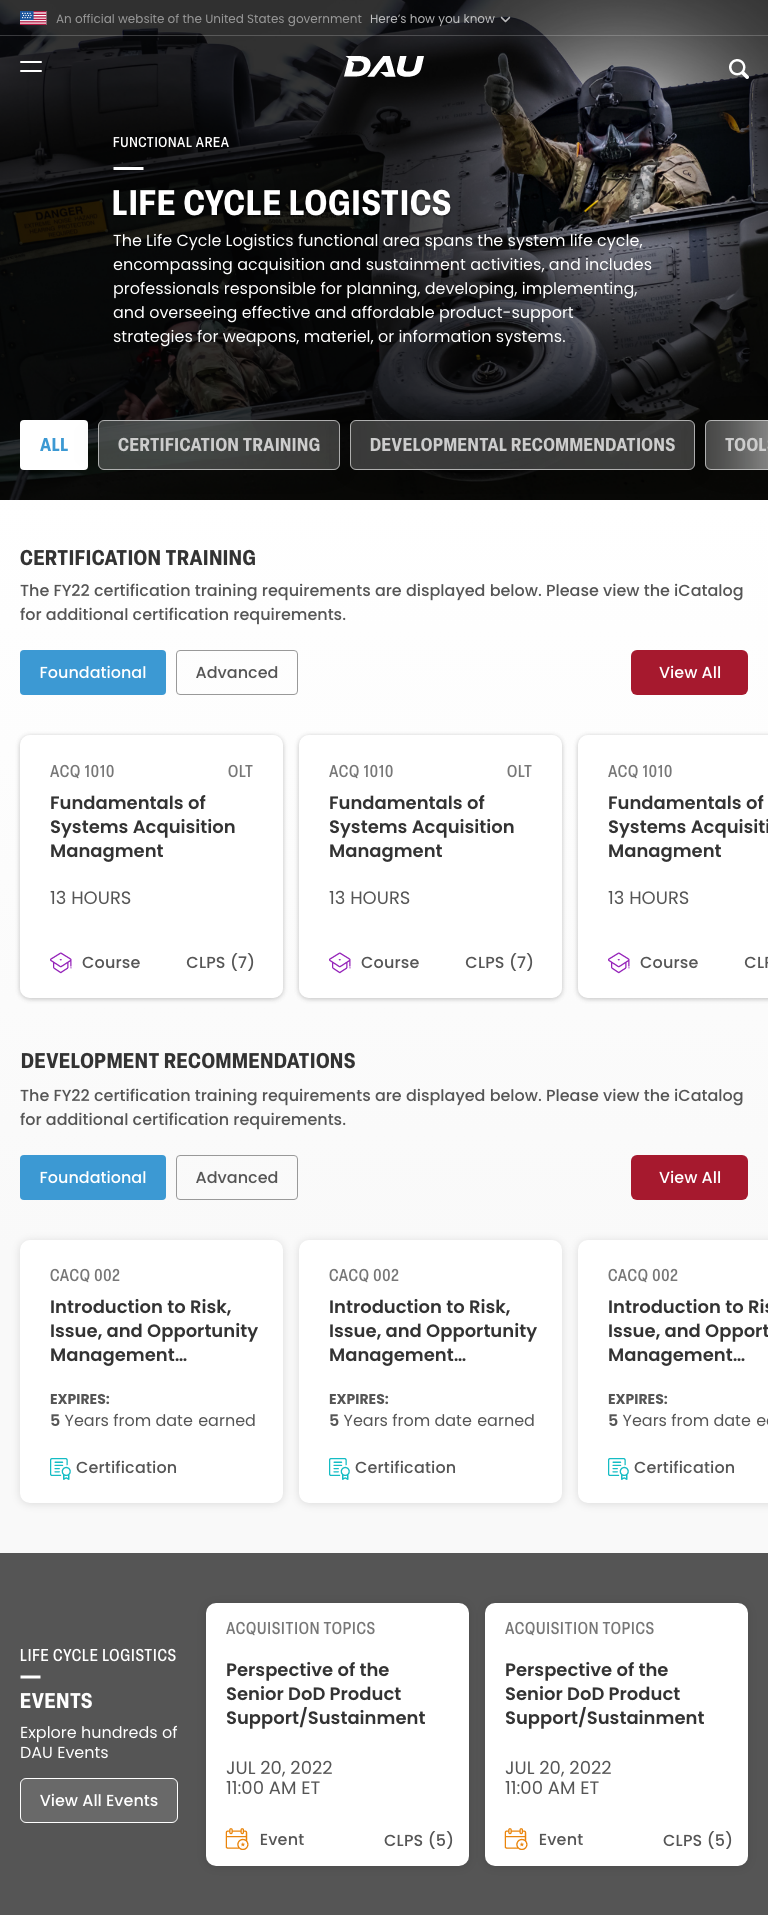Click calendar icon in first event card
This screenshot has height=1915, width=768.
(237, 1839)
